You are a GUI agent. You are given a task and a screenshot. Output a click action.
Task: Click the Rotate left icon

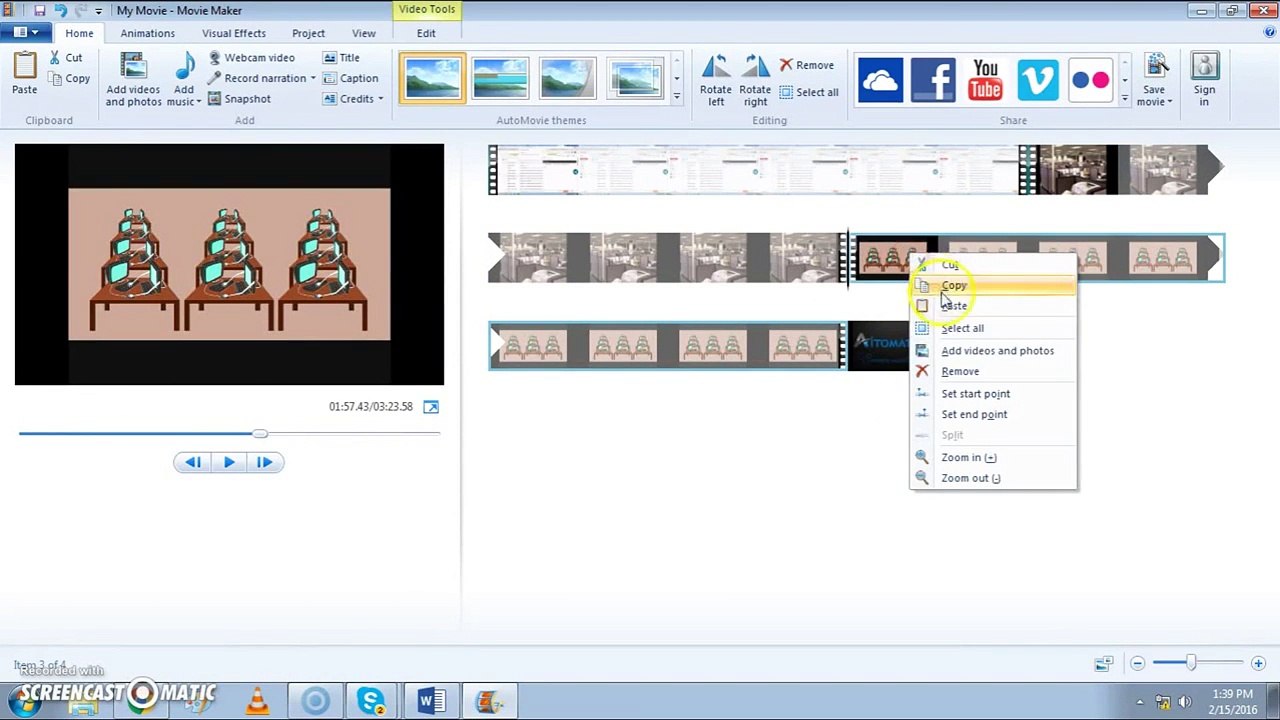(x=715, y=67)
